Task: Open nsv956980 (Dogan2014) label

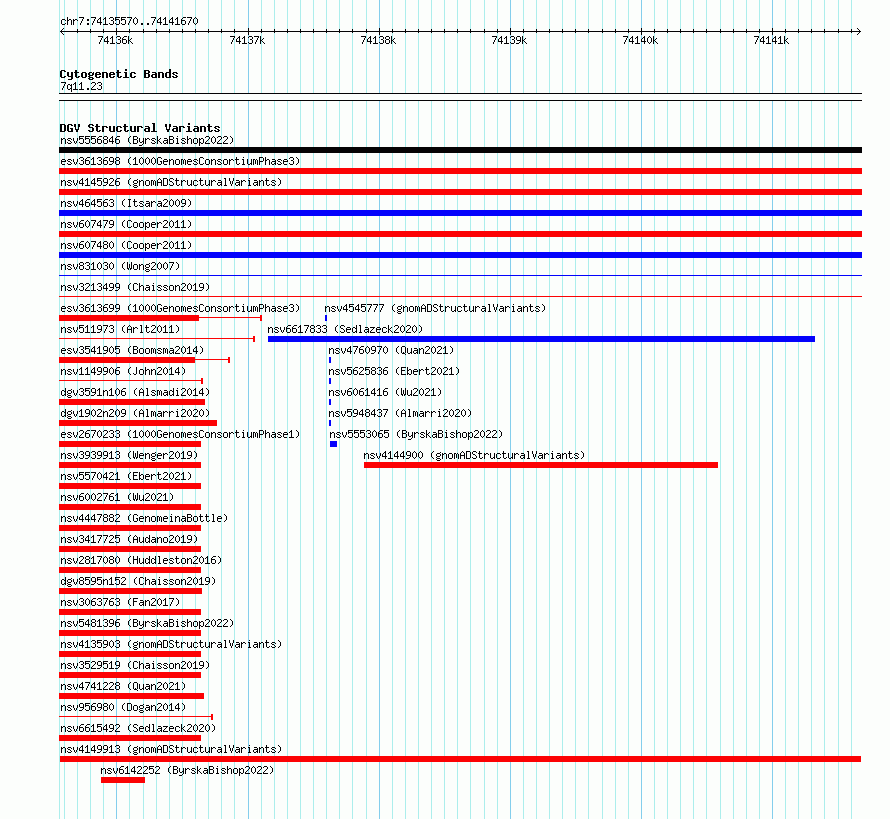Action: (123, 707)
